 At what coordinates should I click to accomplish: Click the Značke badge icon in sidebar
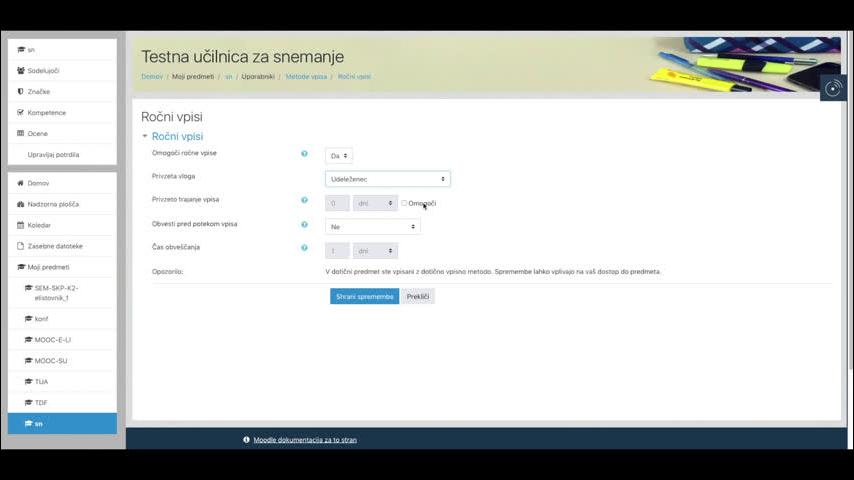[21, 92]
